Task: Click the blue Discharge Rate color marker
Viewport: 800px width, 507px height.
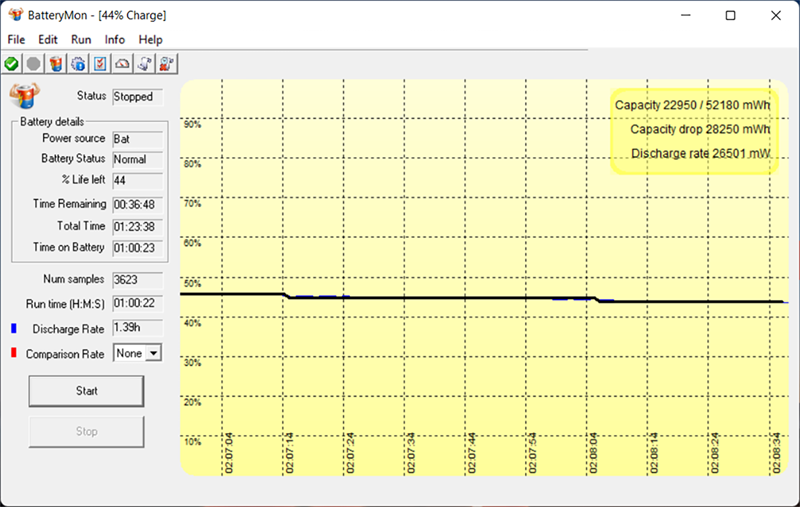Action: coord(13,328)
